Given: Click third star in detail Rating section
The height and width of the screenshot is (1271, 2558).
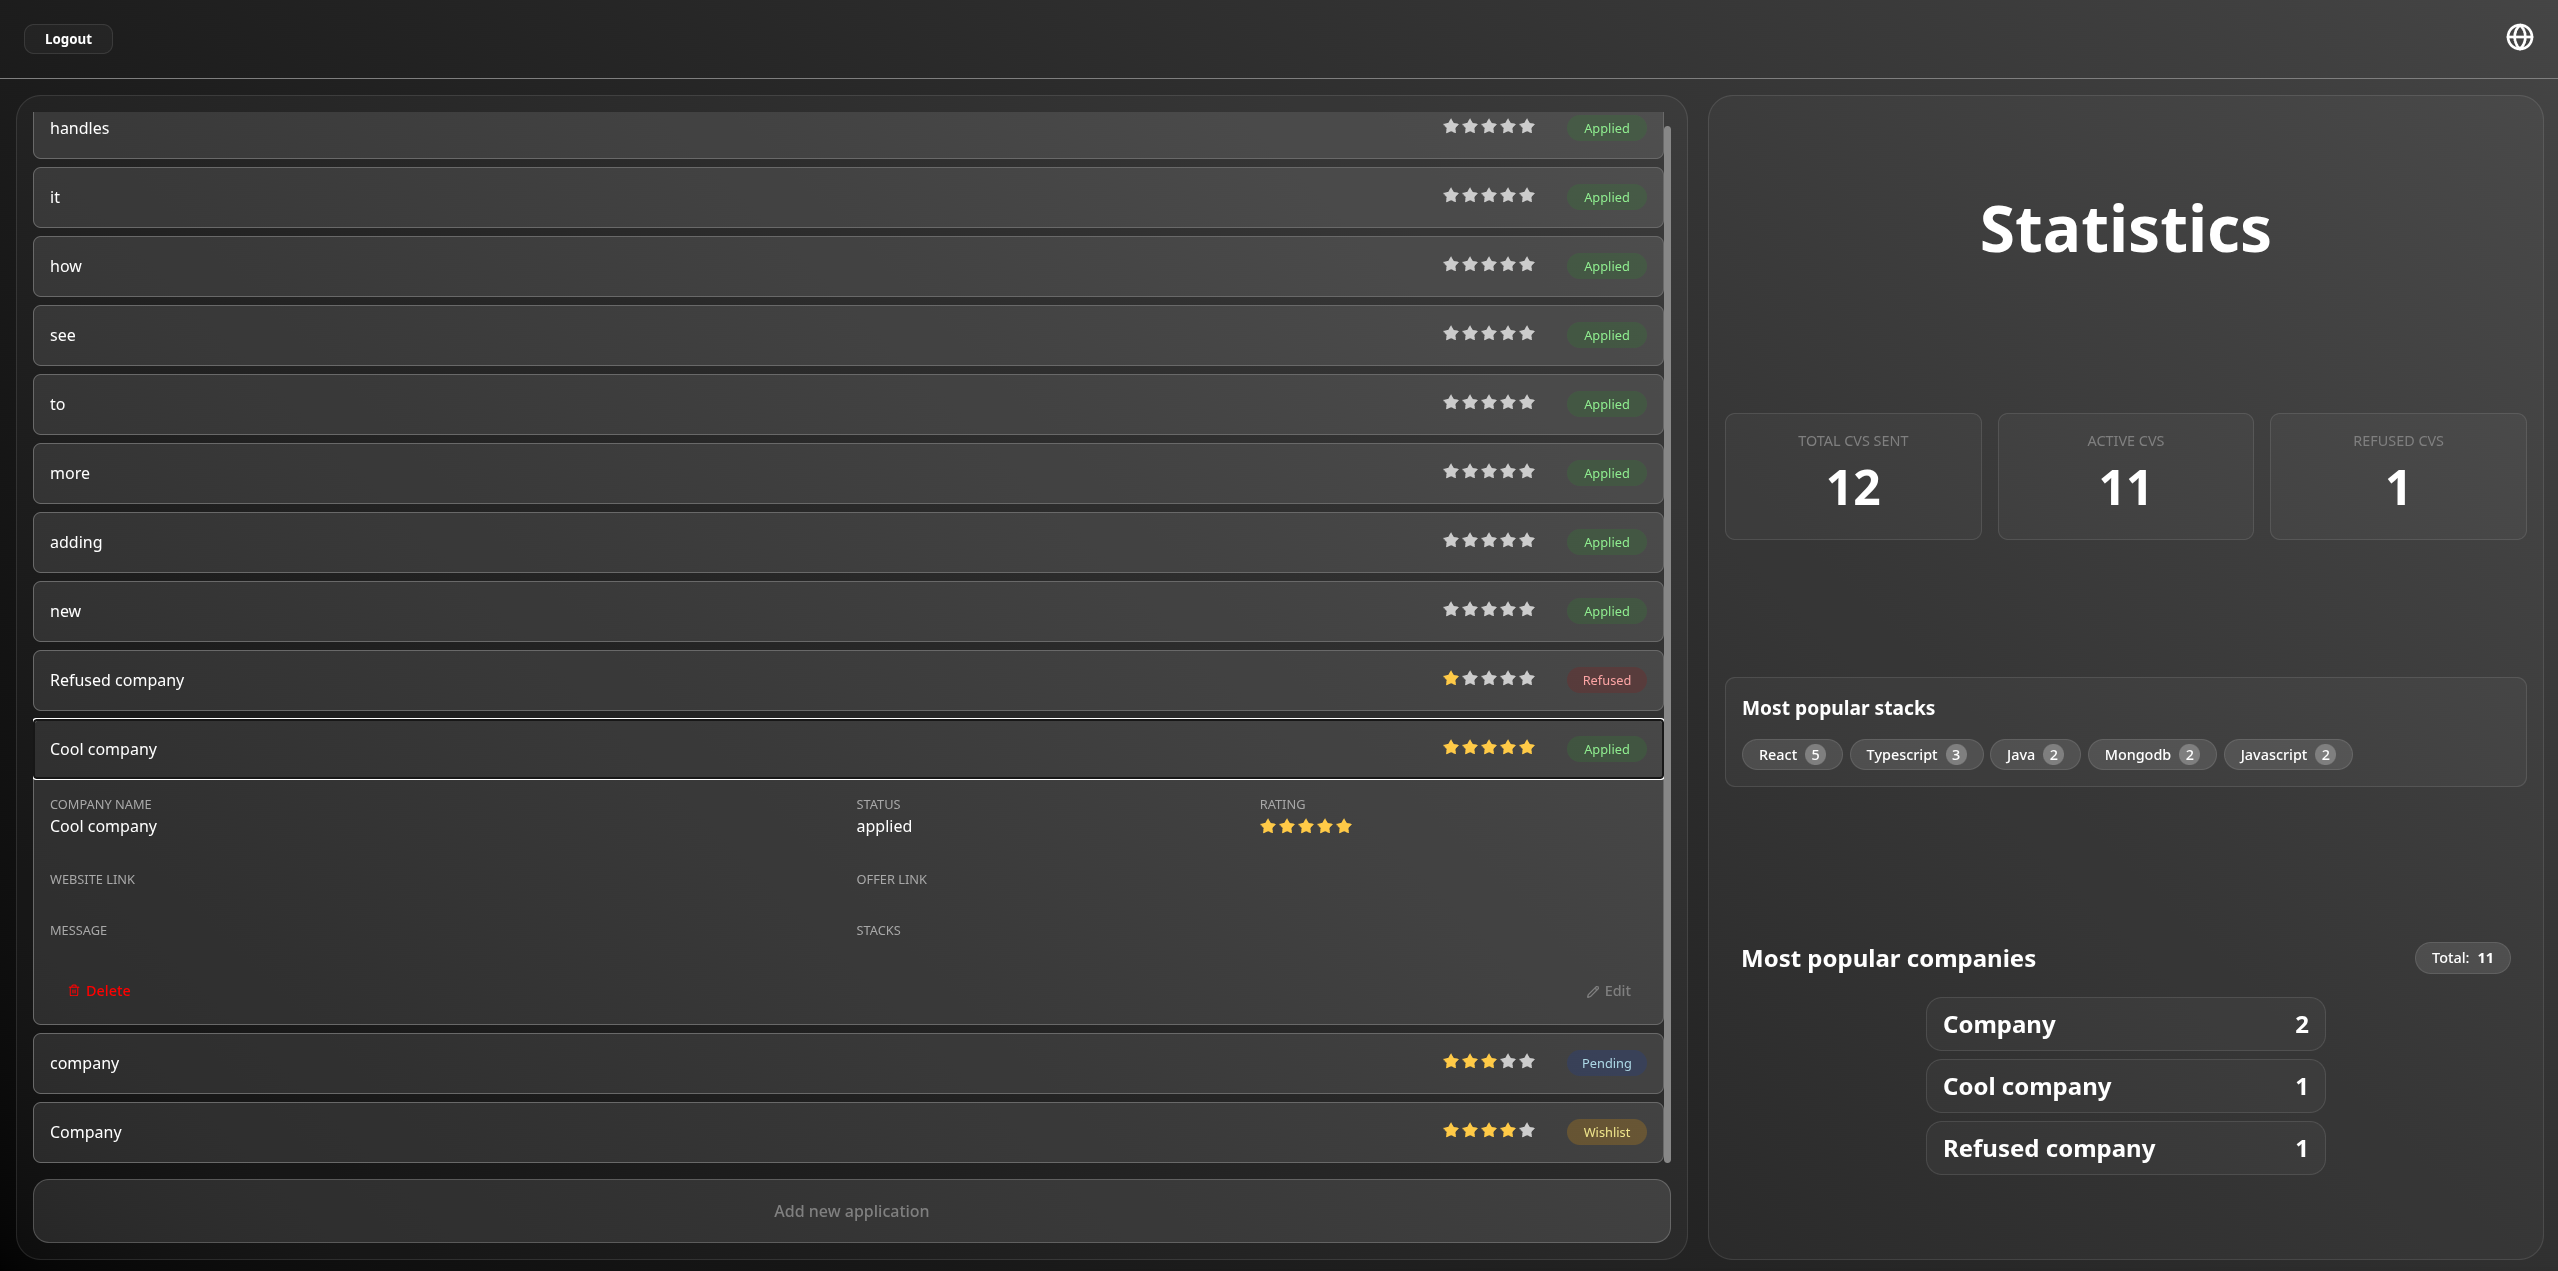Looking at the screenshot, I should click(x=1306, y=826).
